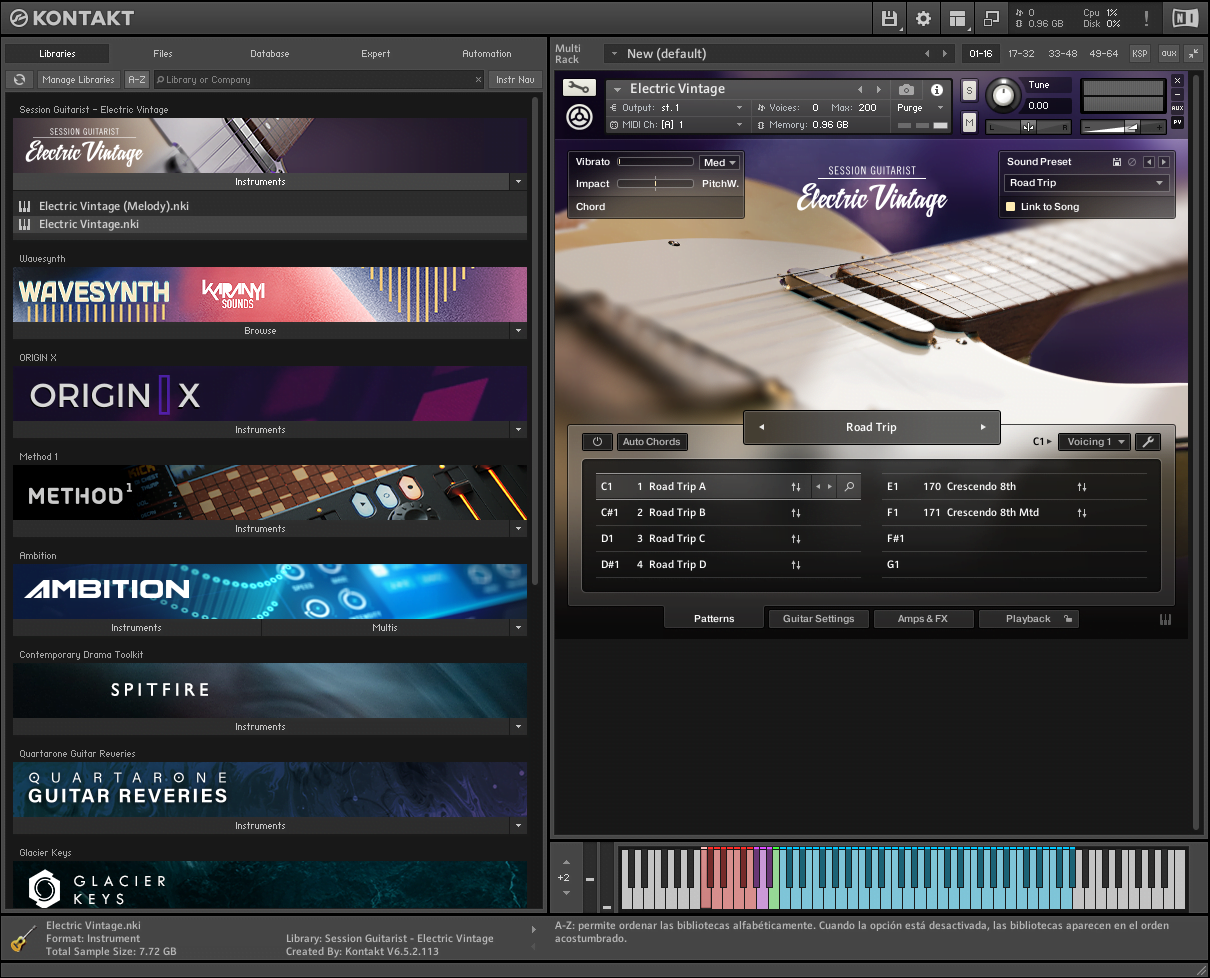Open the Vibrato Med dropdown
Screen dimensions: 1210x978
point(720,163)
